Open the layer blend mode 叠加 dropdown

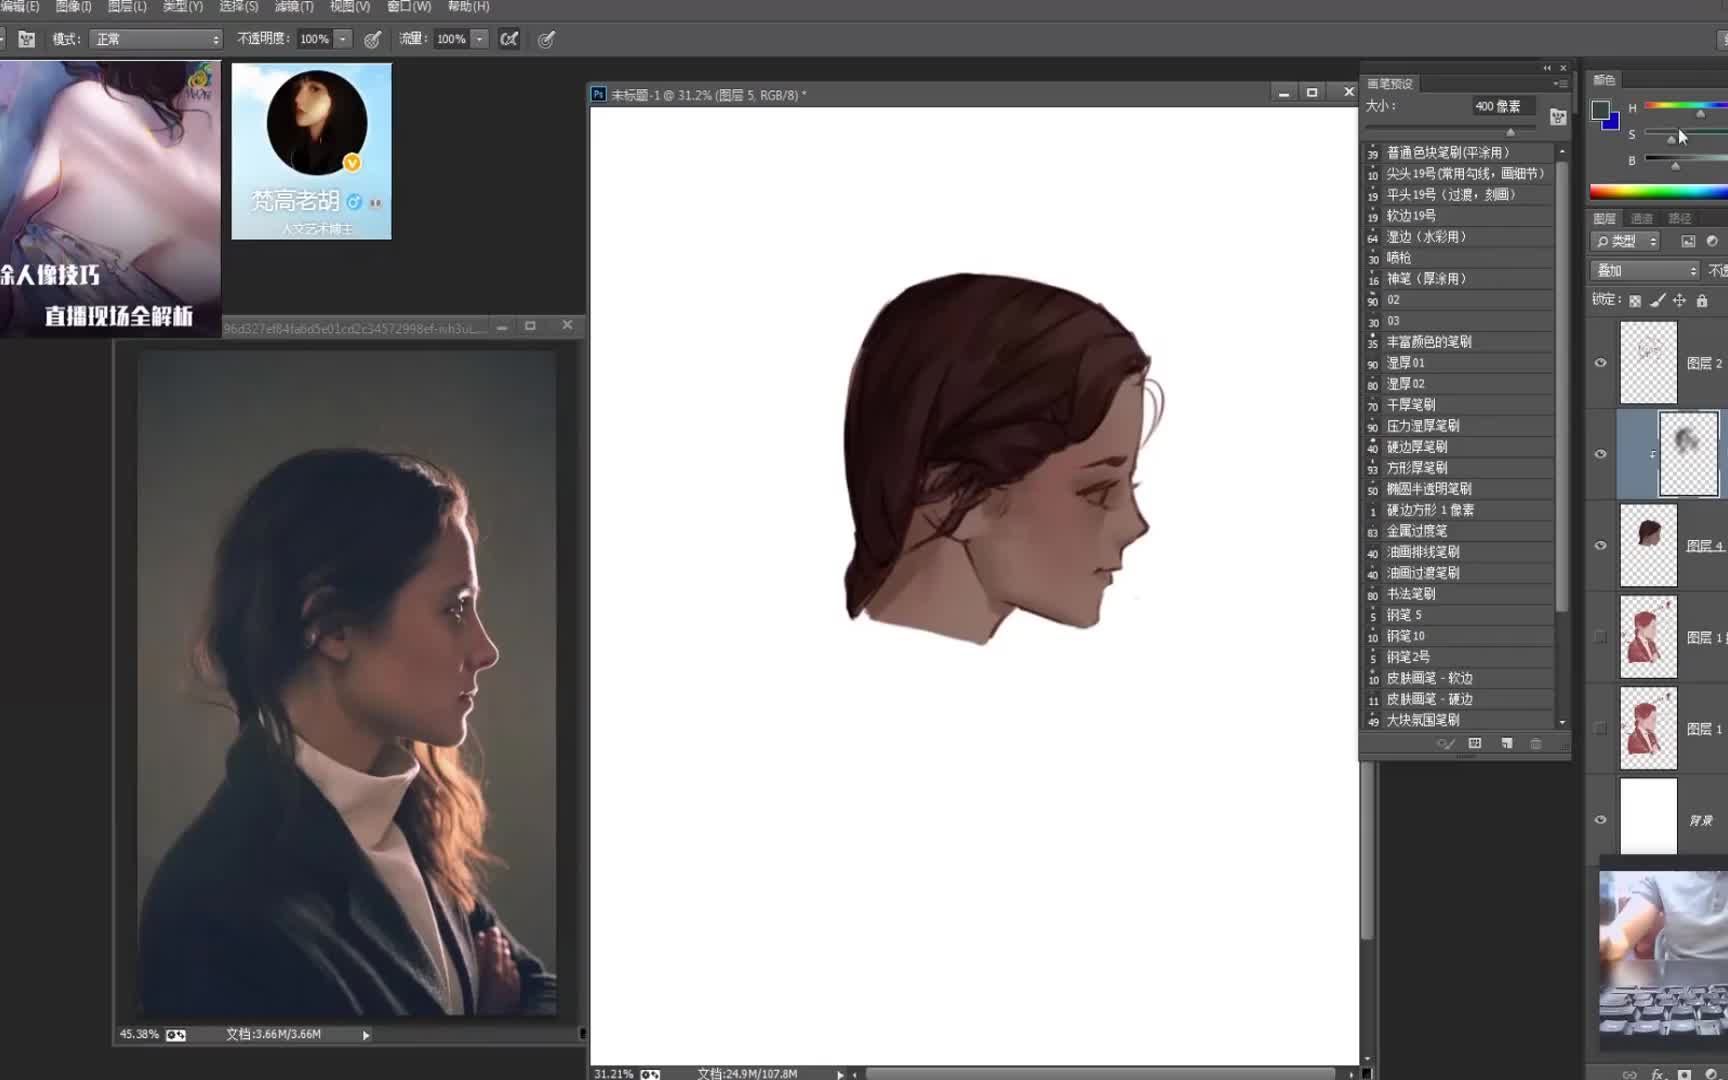(x=1645, y=270)
